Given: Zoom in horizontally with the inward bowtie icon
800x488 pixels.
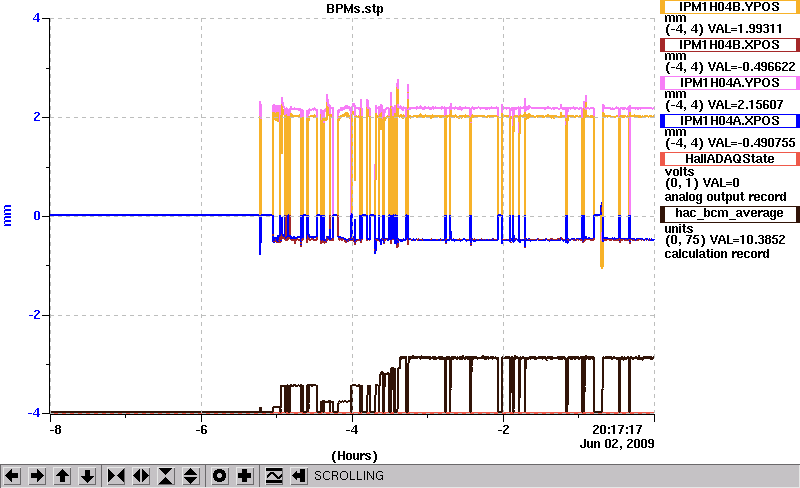Looking at the screenshot, I should 116,476.
